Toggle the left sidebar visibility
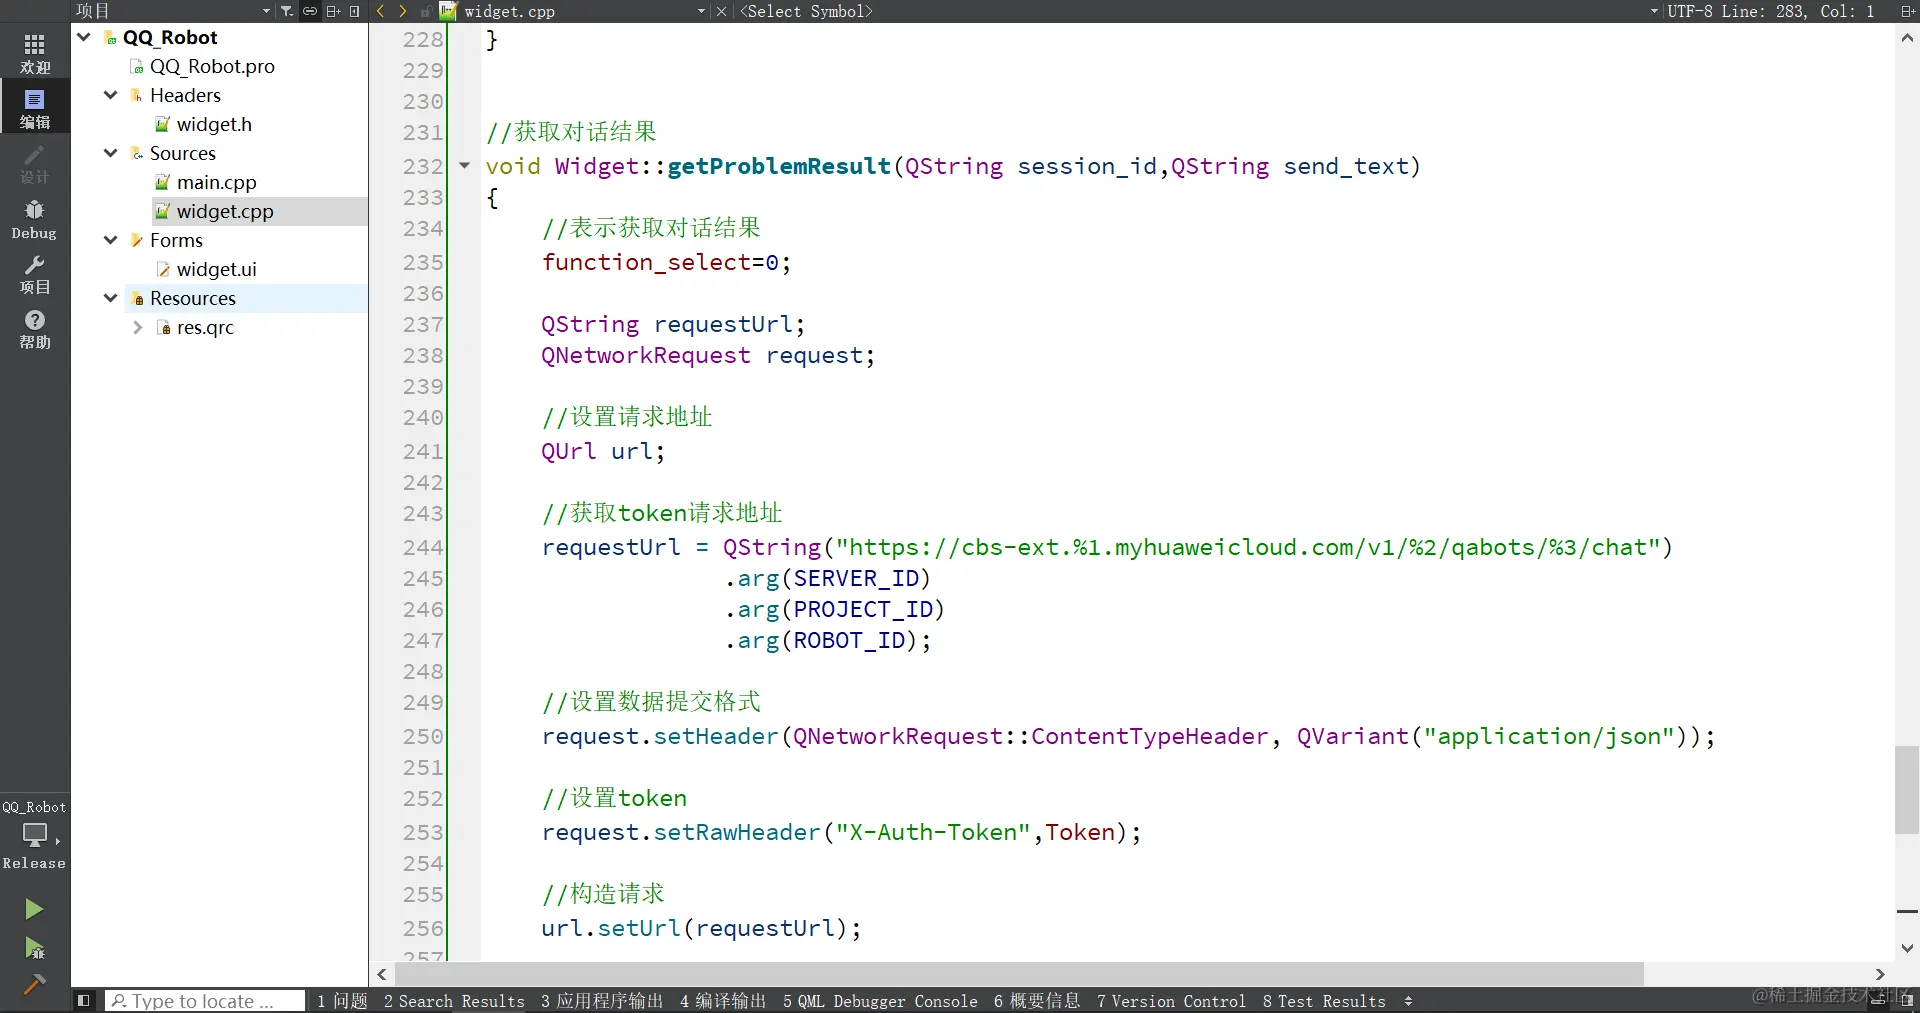 pos(84,1000)
